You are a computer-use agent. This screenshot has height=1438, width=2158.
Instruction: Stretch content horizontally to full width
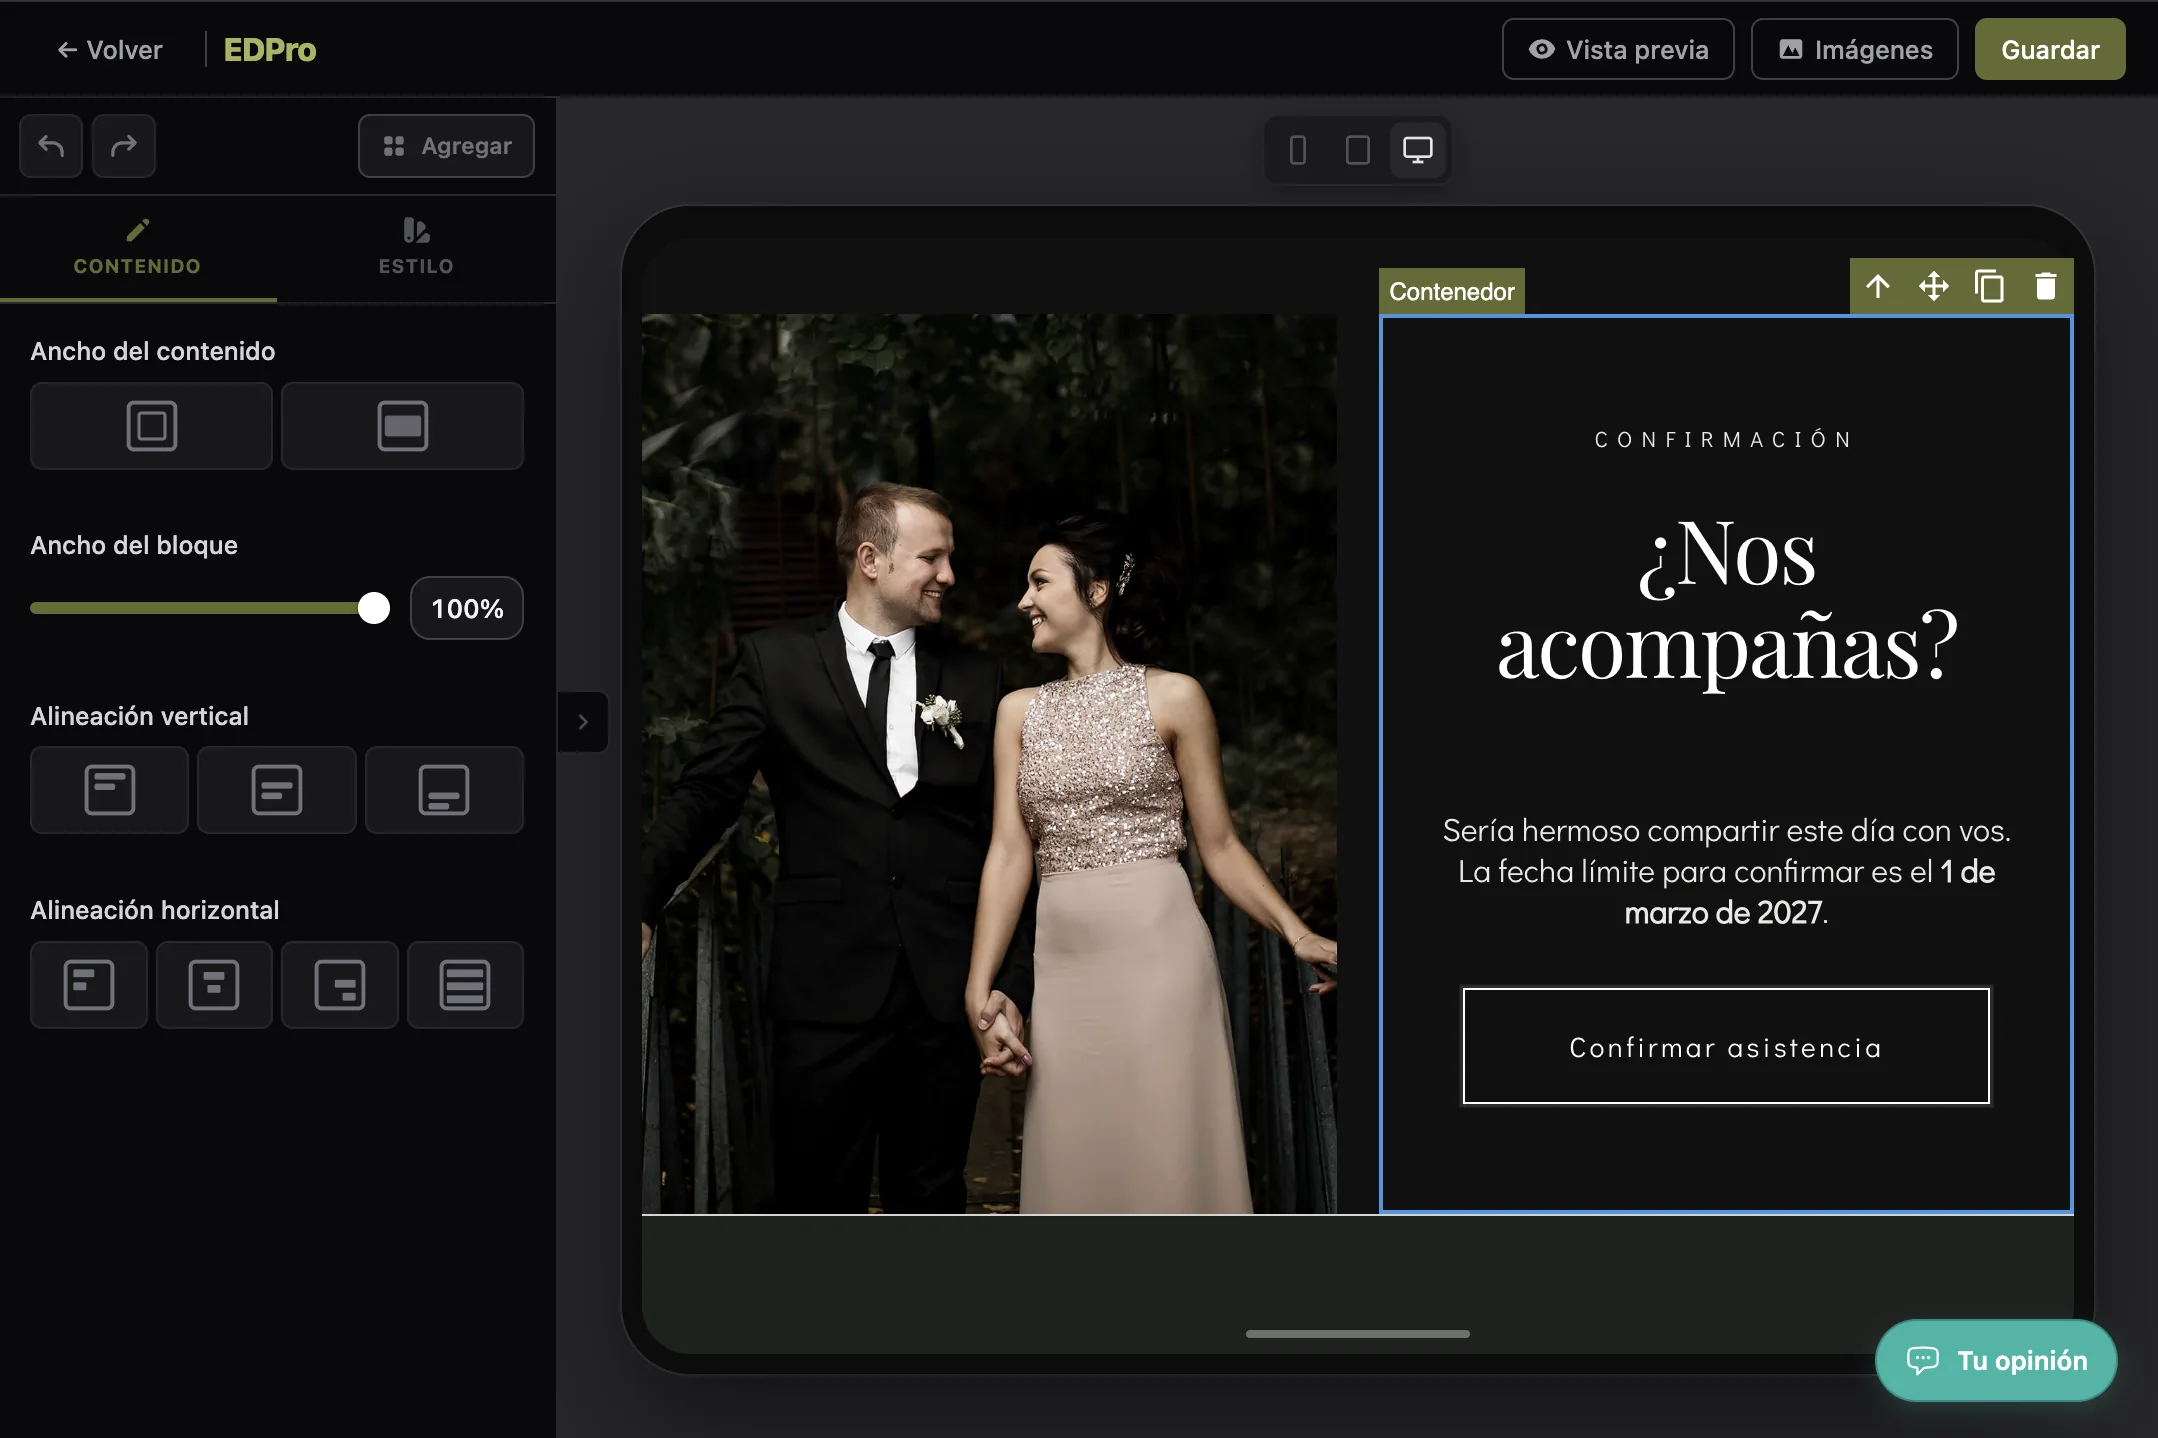[465, 985]
